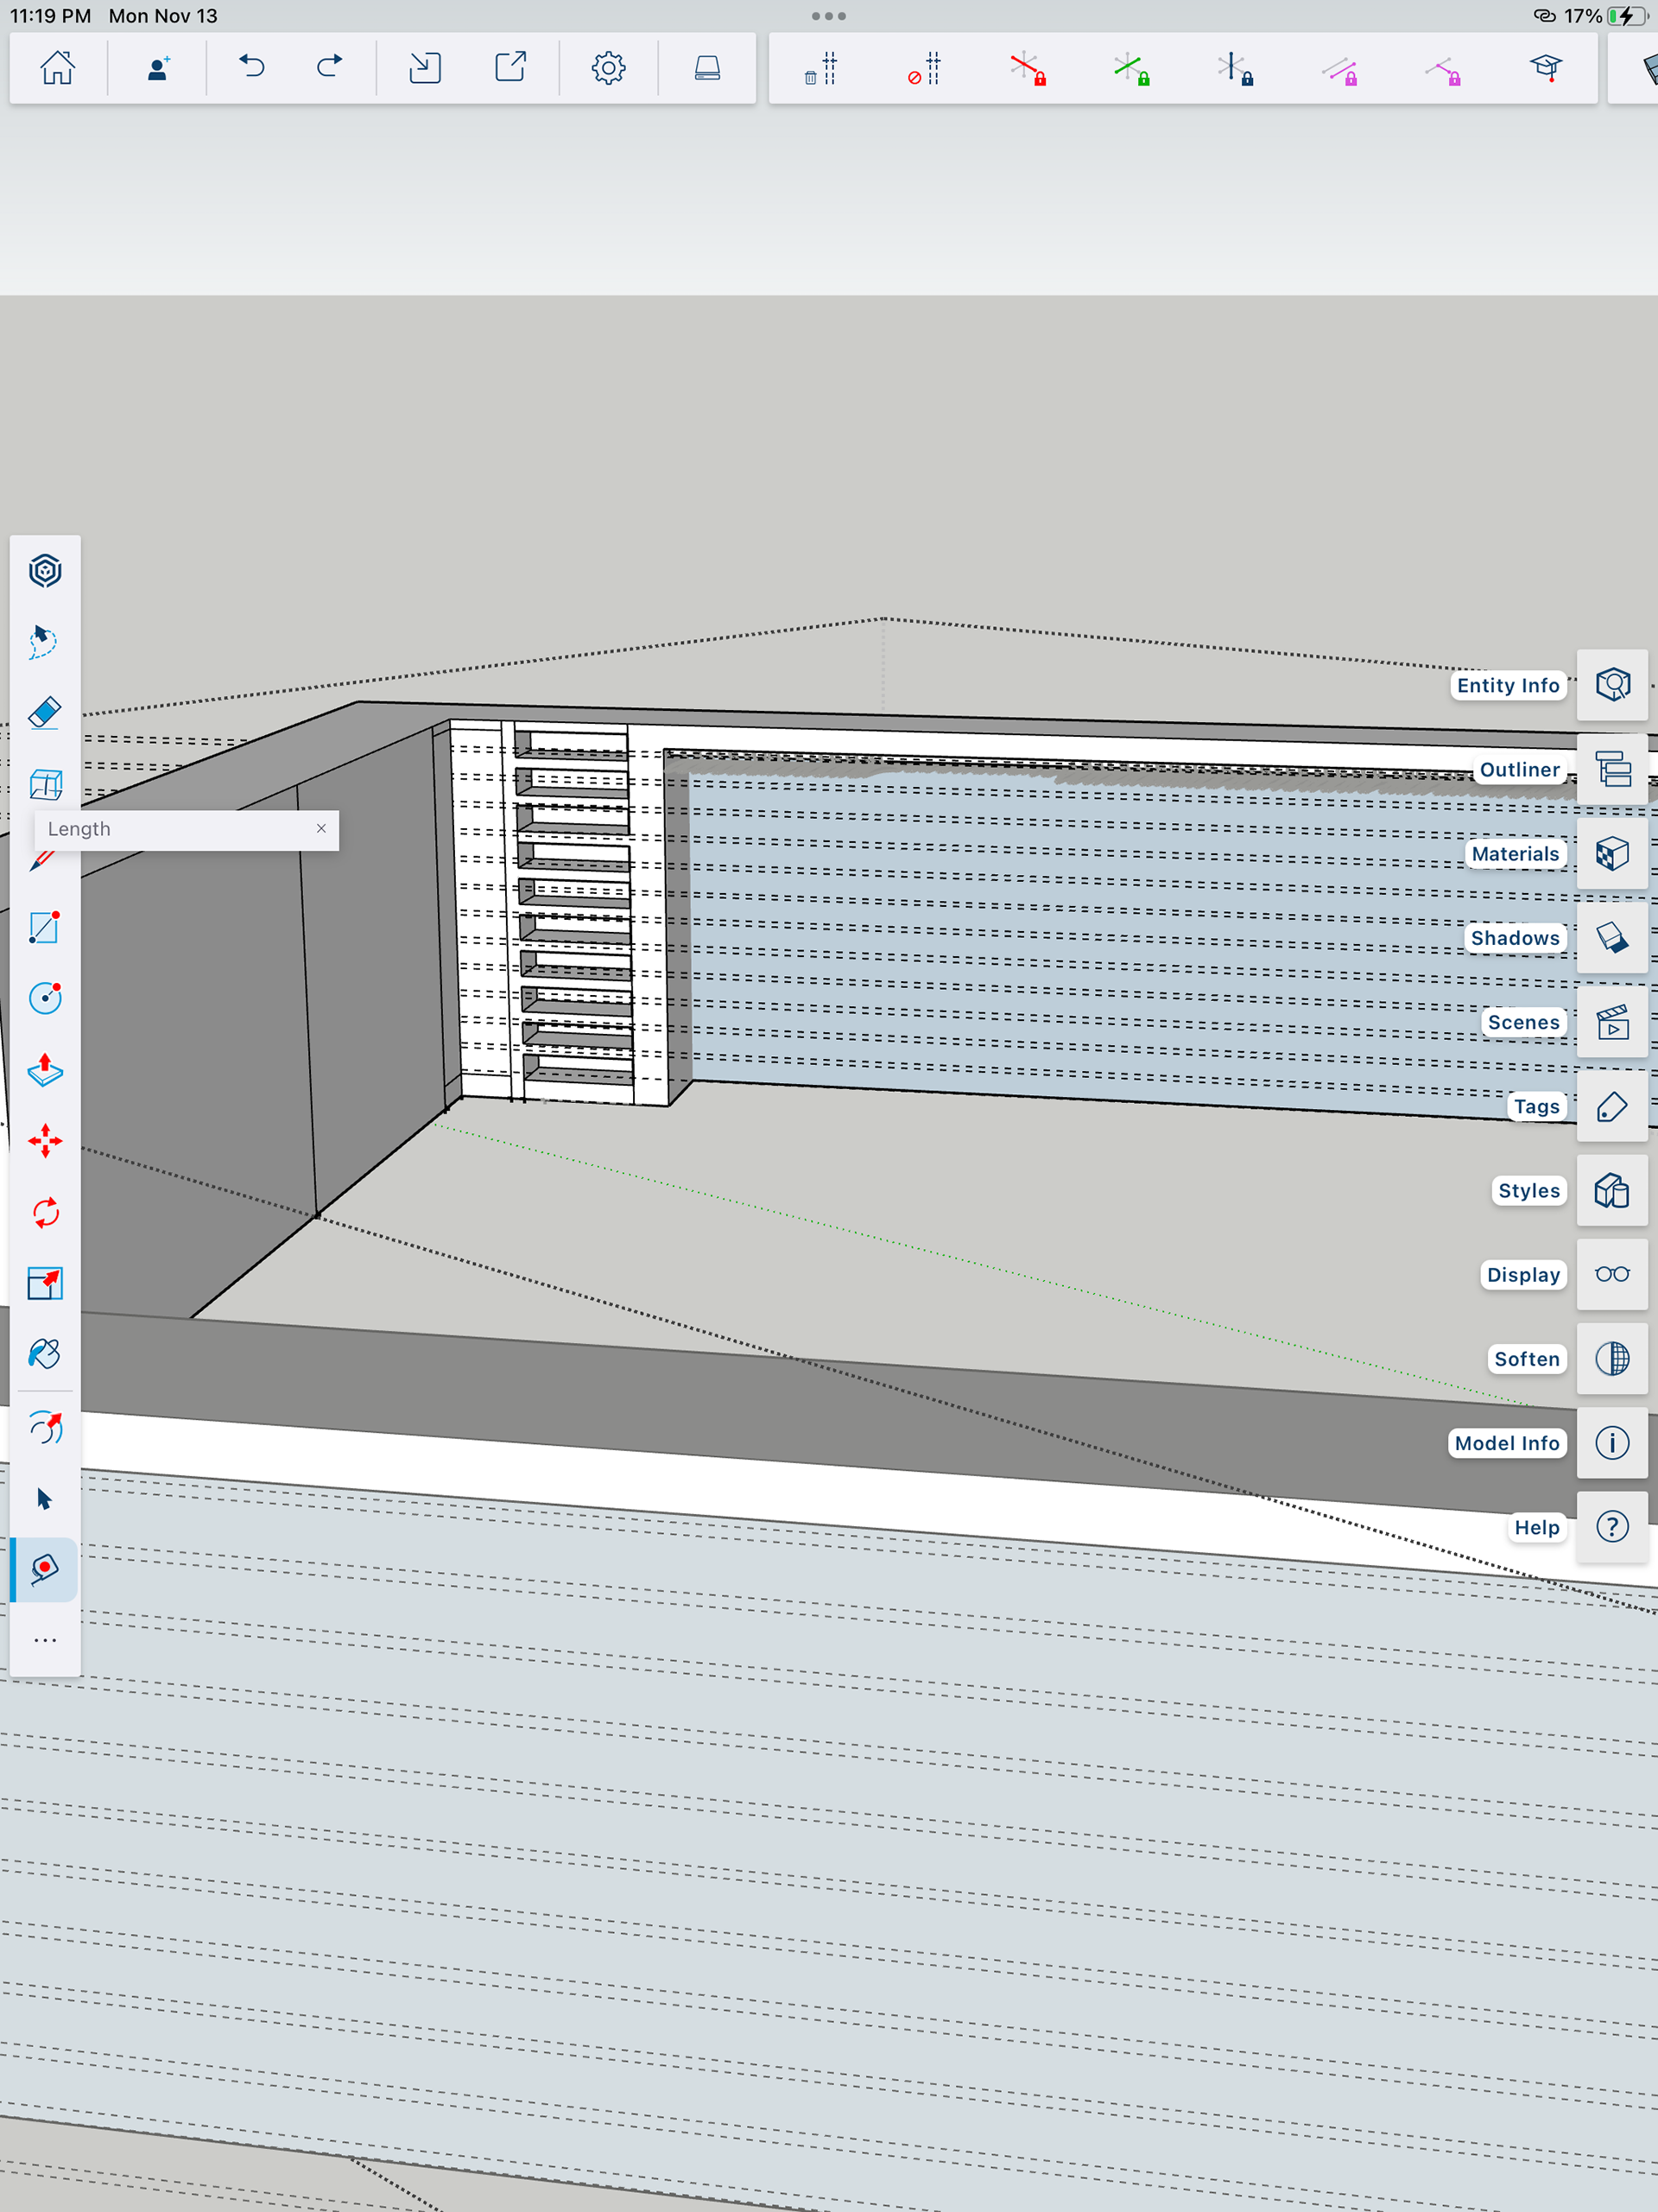Select the Move tool
Viewport: 1658px width, 2212px height.
click(x=45, y=1141)
